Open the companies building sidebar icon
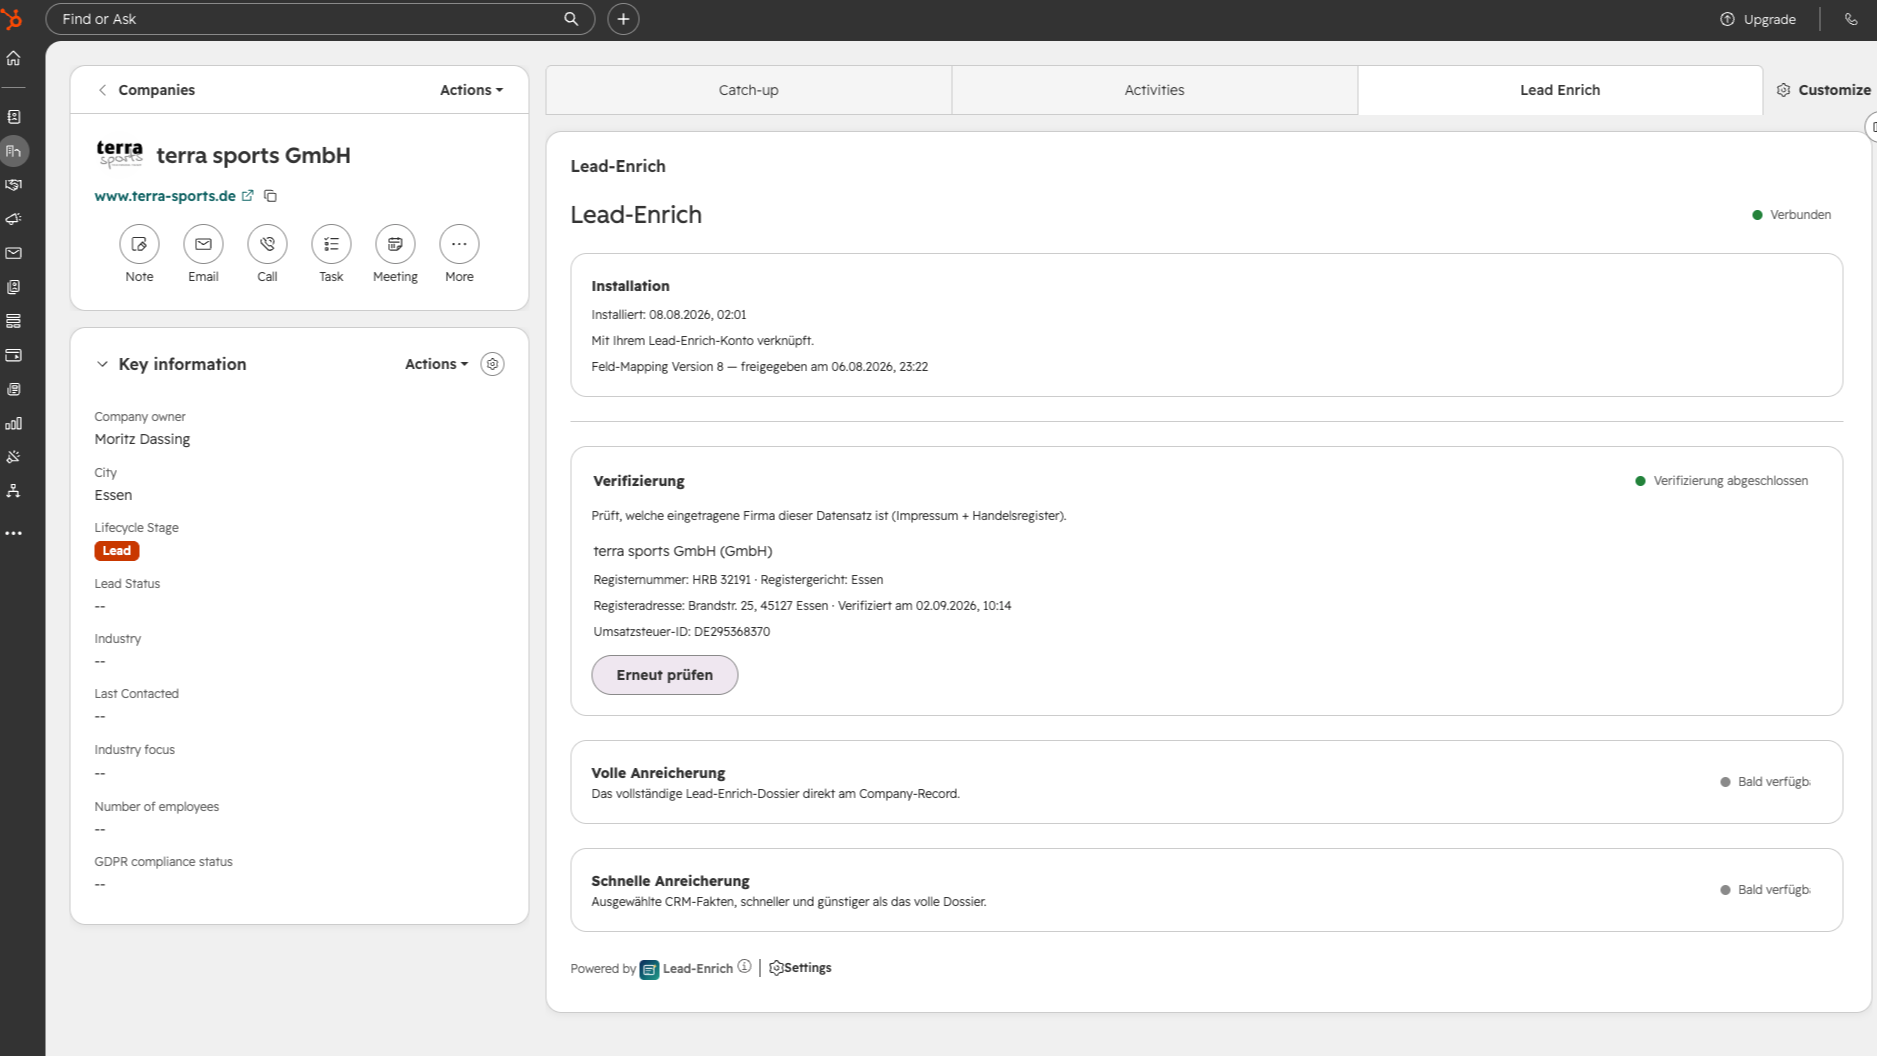This screenshot has width=1877, height=1056. (14, 151)
